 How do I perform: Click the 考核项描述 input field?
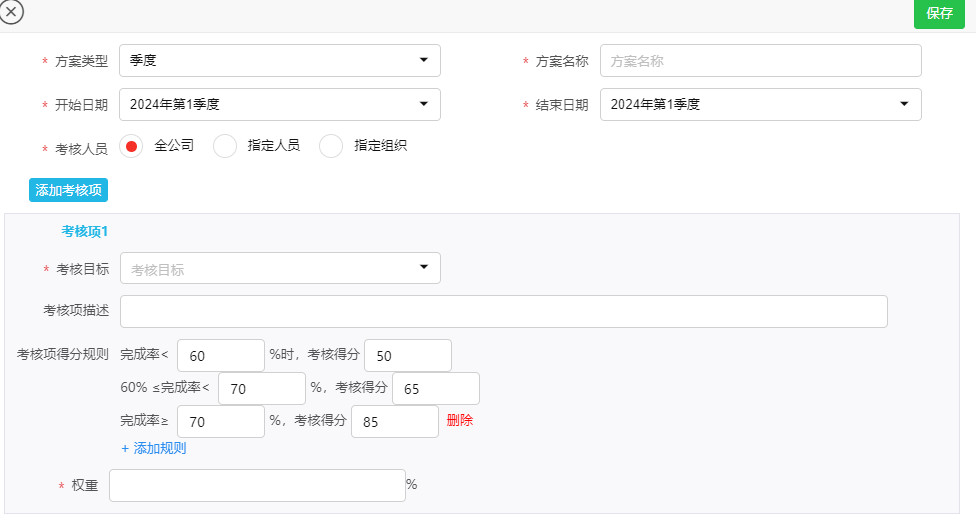click(503, 311)
